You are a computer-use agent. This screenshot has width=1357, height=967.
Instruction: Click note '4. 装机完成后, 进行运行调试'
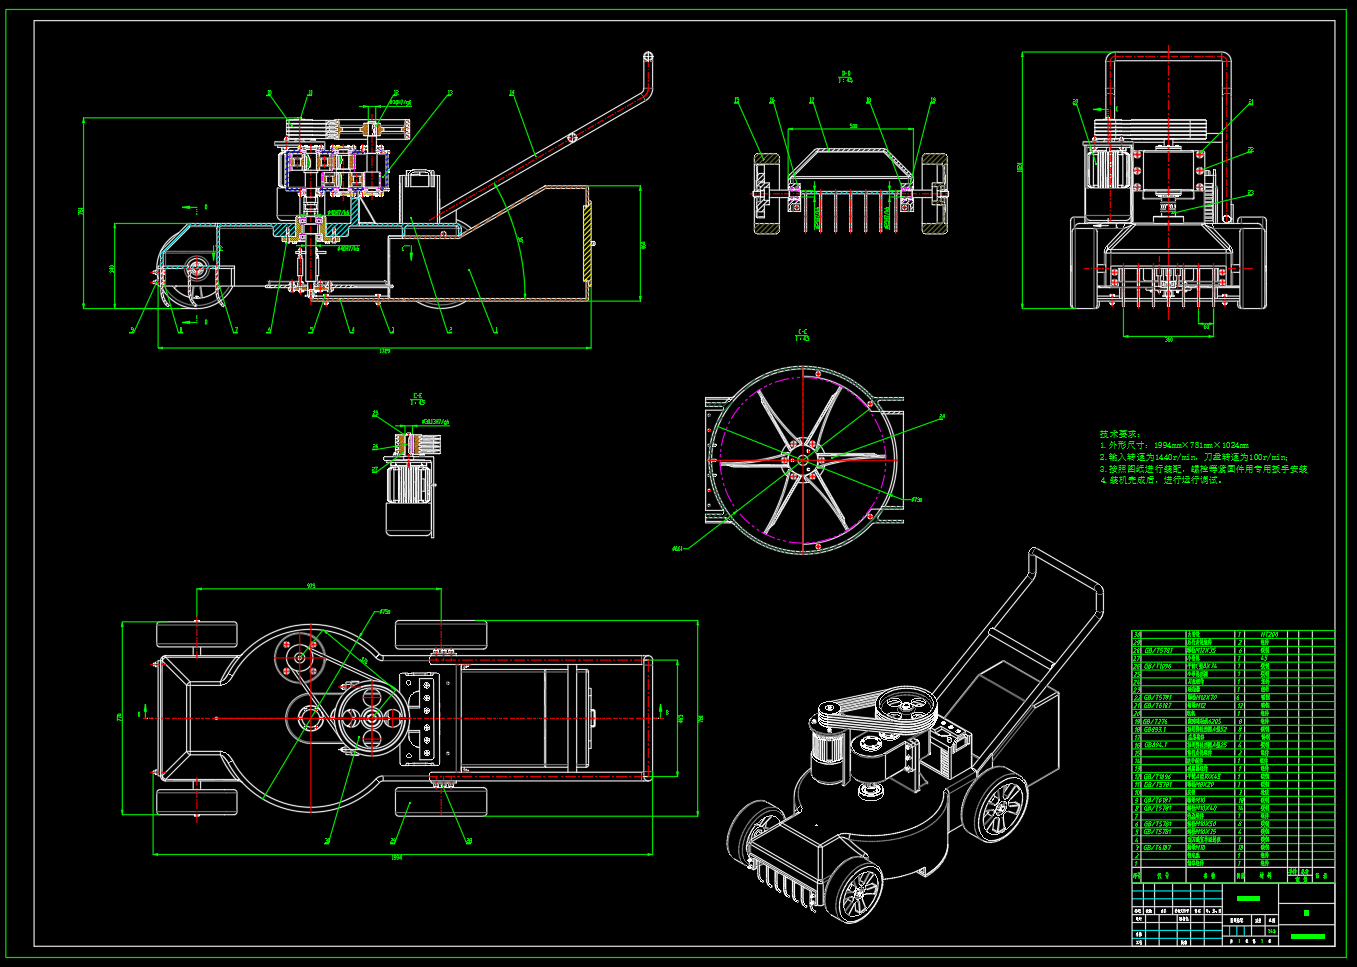tap(1161, 480)
